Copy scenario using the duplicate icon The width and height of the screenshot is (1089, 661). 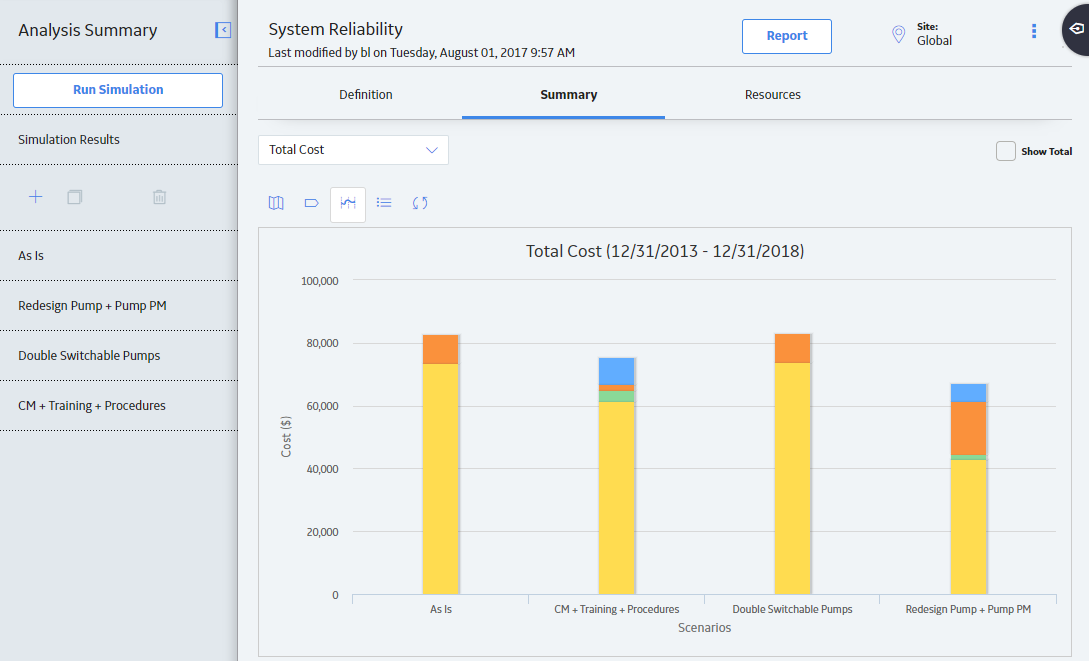[74, 197]
